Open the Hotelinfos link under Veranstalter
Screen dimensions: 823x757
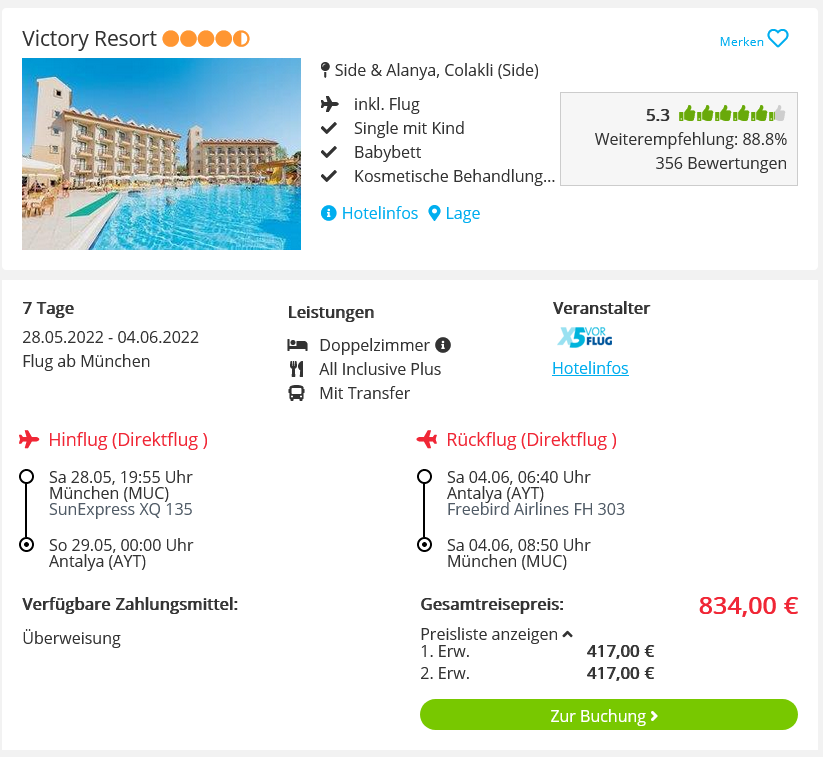tap(590, 368)
